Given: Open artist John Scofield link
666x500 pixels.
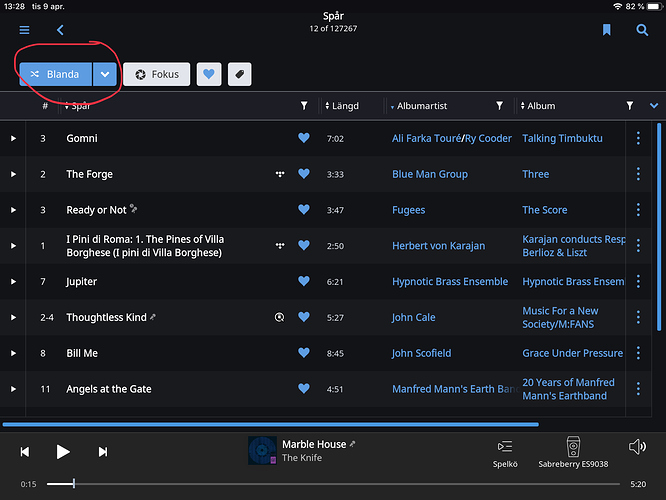Looking at the screenshot, I should (421, 353).
